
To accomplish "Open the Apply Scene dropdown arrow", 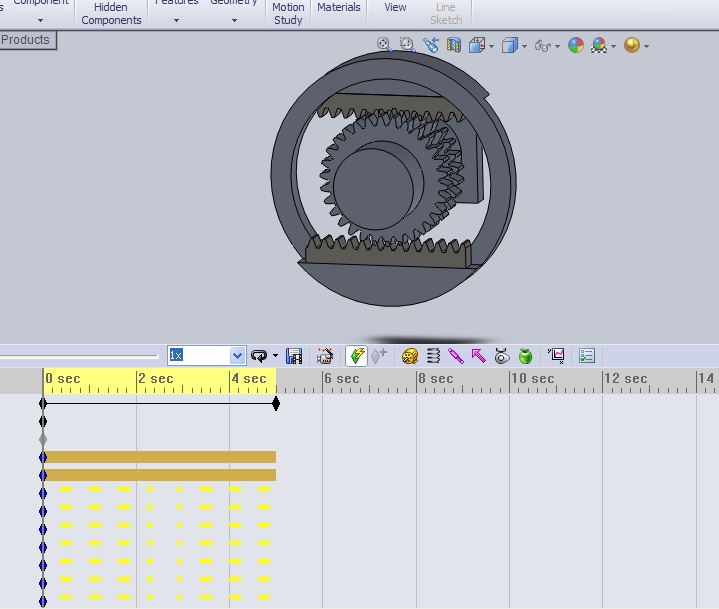I will click(x=614, y=46).
